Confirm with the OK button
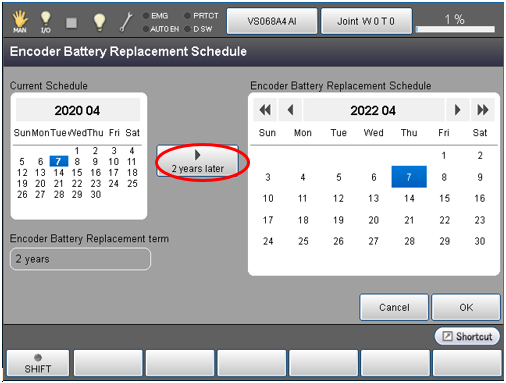Viewport: 506px width, 383px height. tap(466, 307)
